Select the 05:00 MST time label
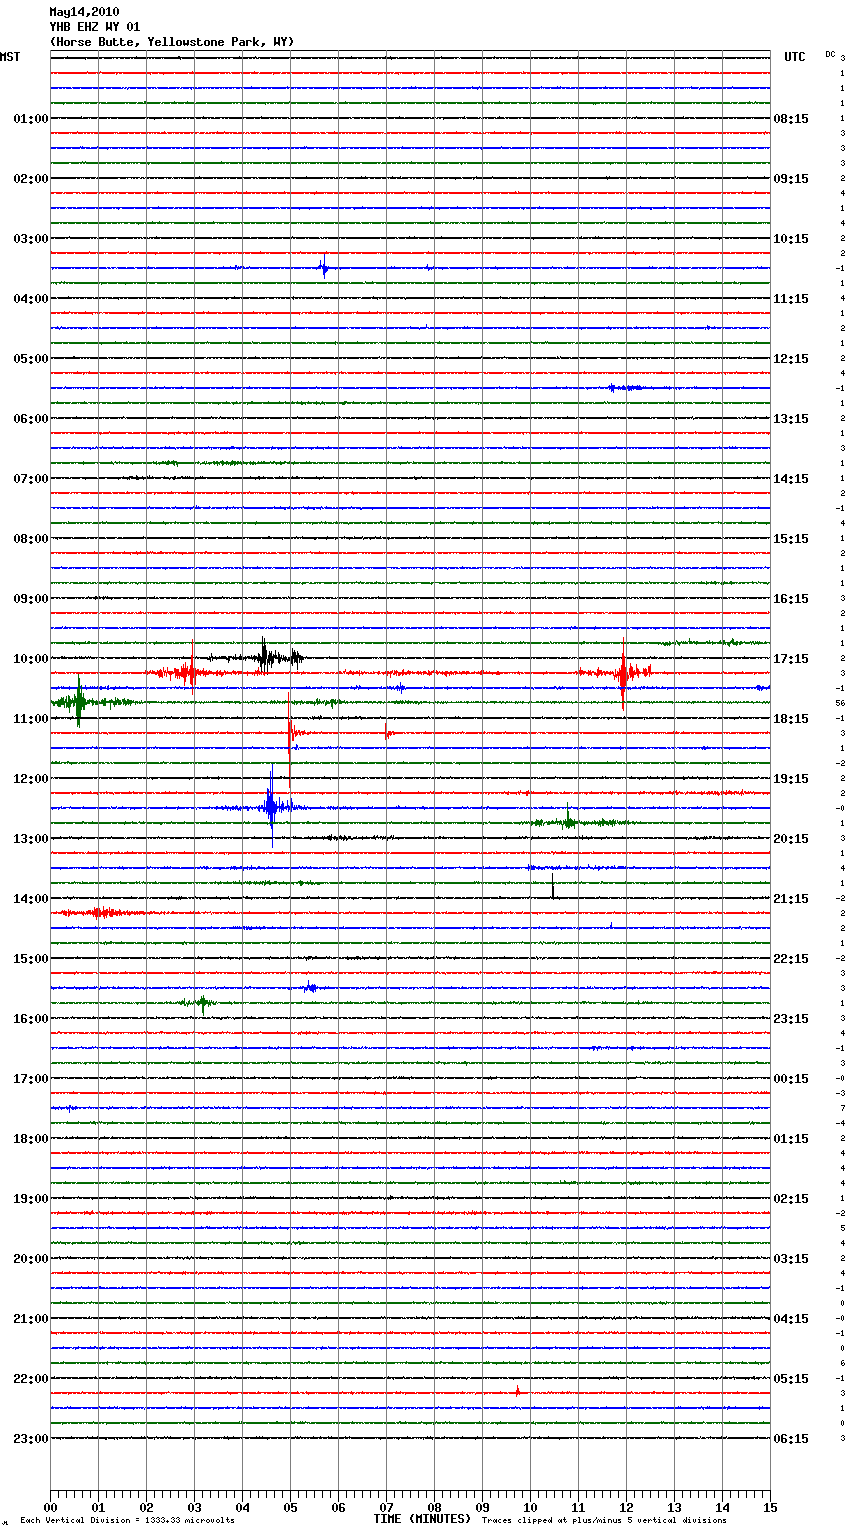Image resolution: width=850 pixels, height=1534 pixels. tap(30, 359)
